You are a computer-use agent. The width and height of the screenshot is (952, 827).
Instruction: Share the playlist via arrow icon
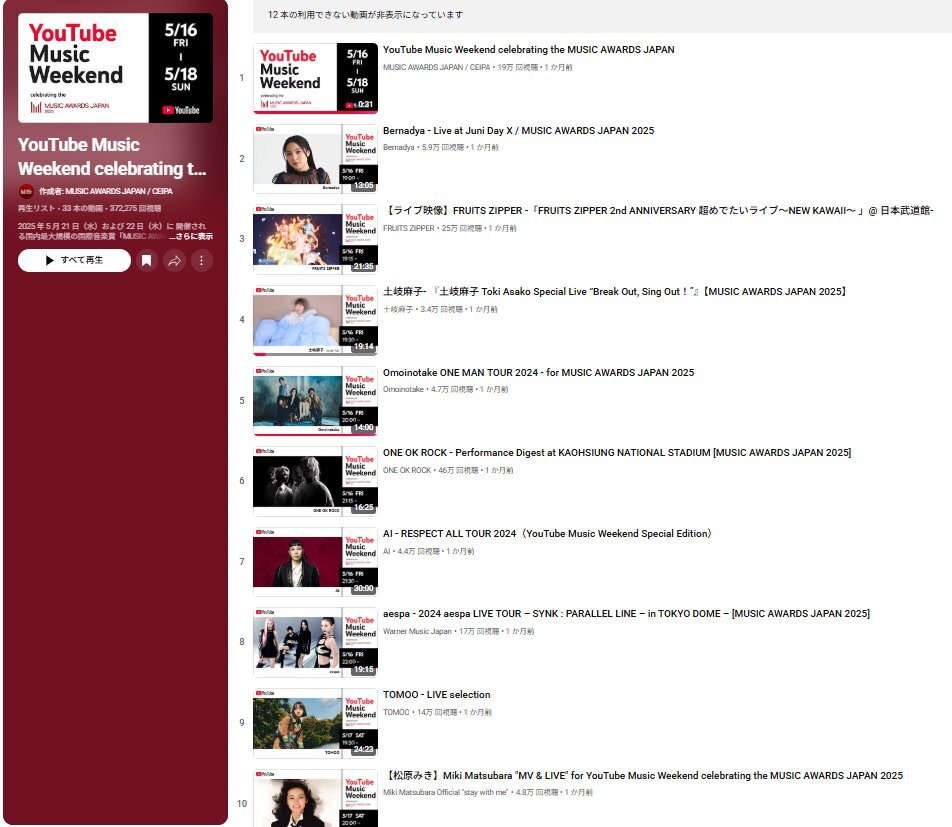174,260
